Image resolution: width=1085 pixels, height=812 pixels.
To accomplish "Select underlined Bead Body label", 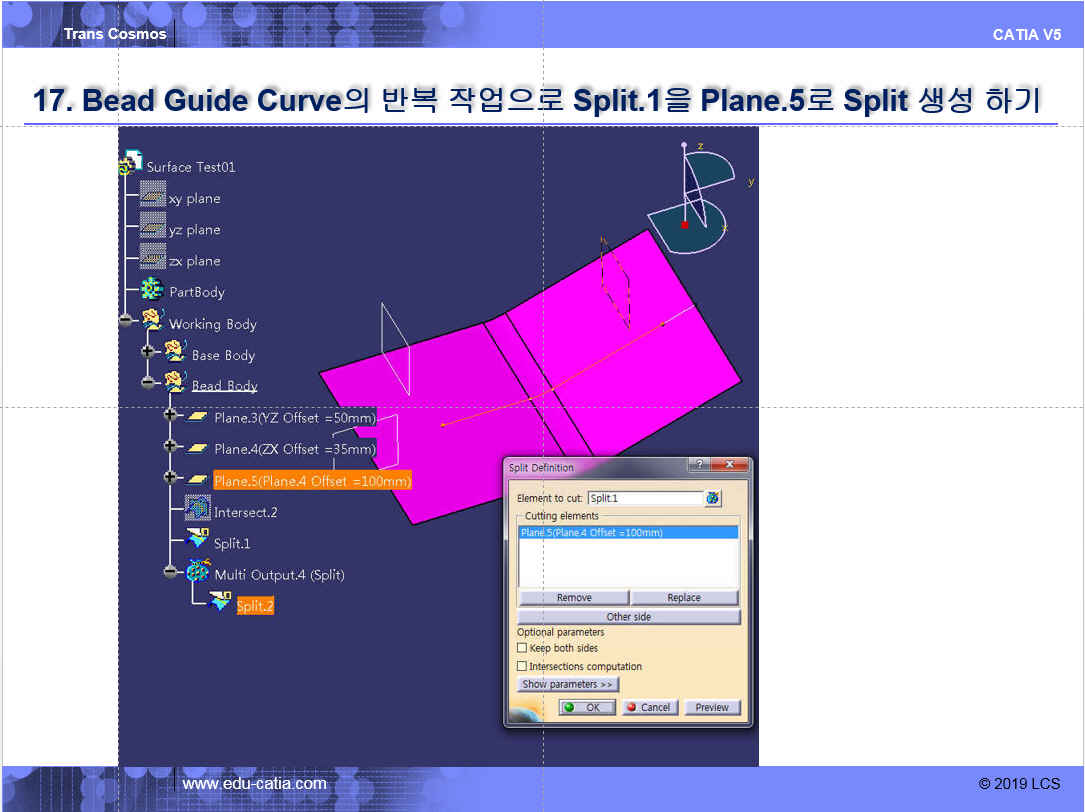I will 224,386.
